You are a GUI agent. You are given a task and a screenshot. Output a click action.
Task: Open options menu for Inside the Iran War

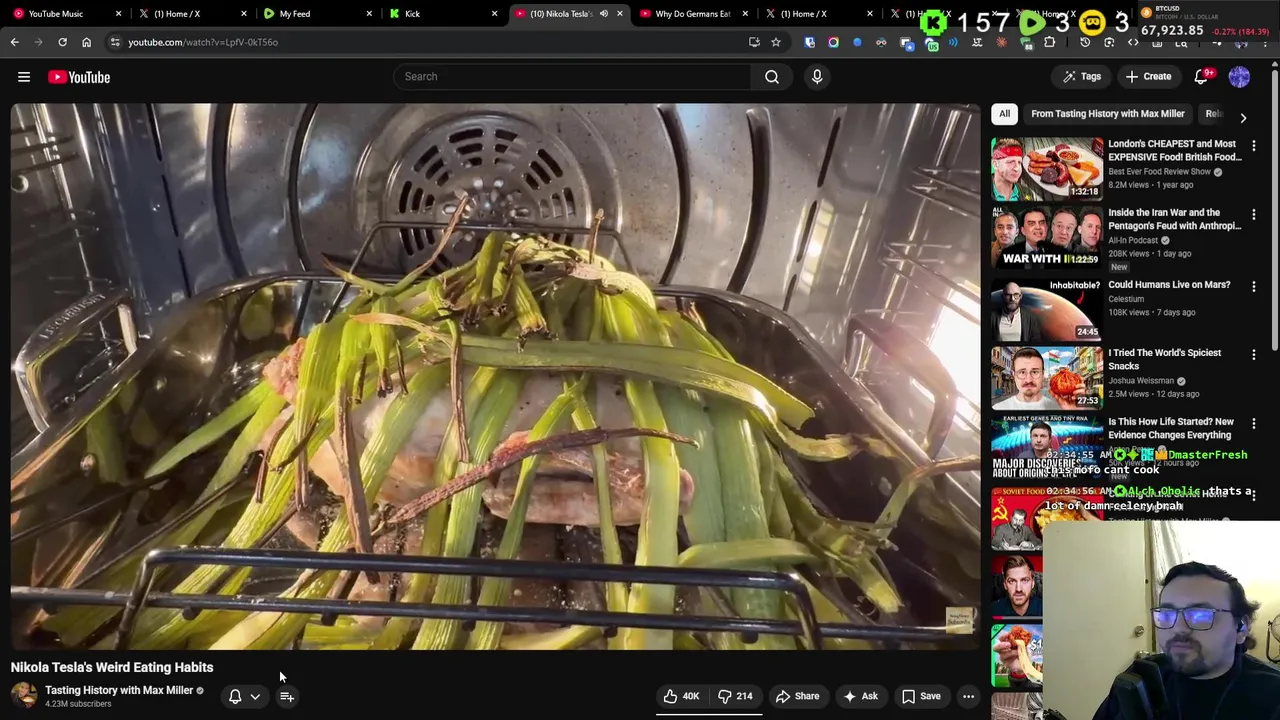pyautogui.click(x=1254, y=215)
